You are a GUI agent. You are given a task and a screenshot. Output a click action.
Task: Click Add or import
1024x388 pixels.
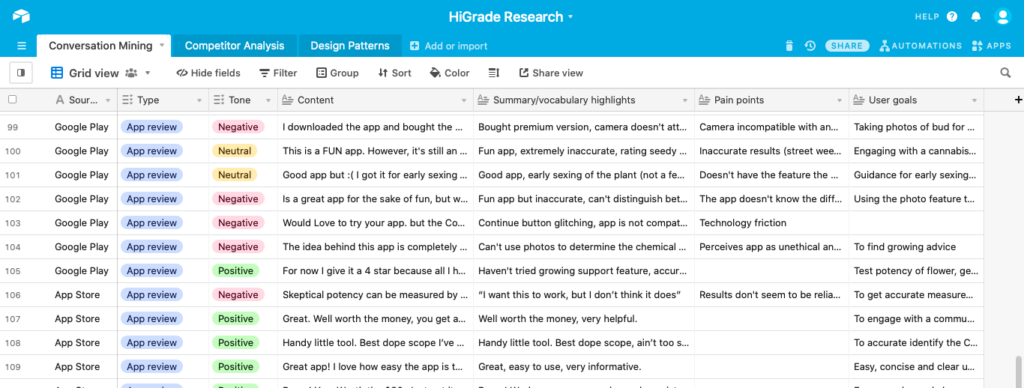pyautogui.click(x=449, y=46)
